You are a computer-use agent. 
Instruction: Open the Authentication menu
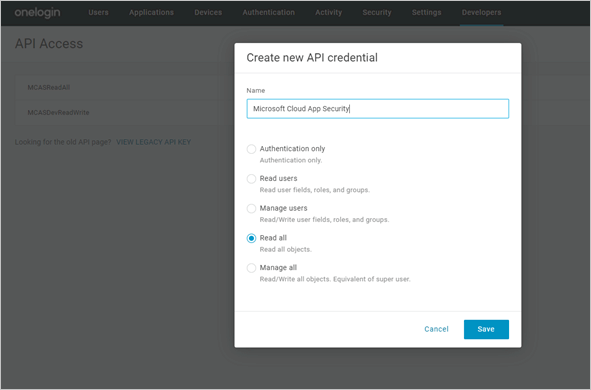click(269, 12)
